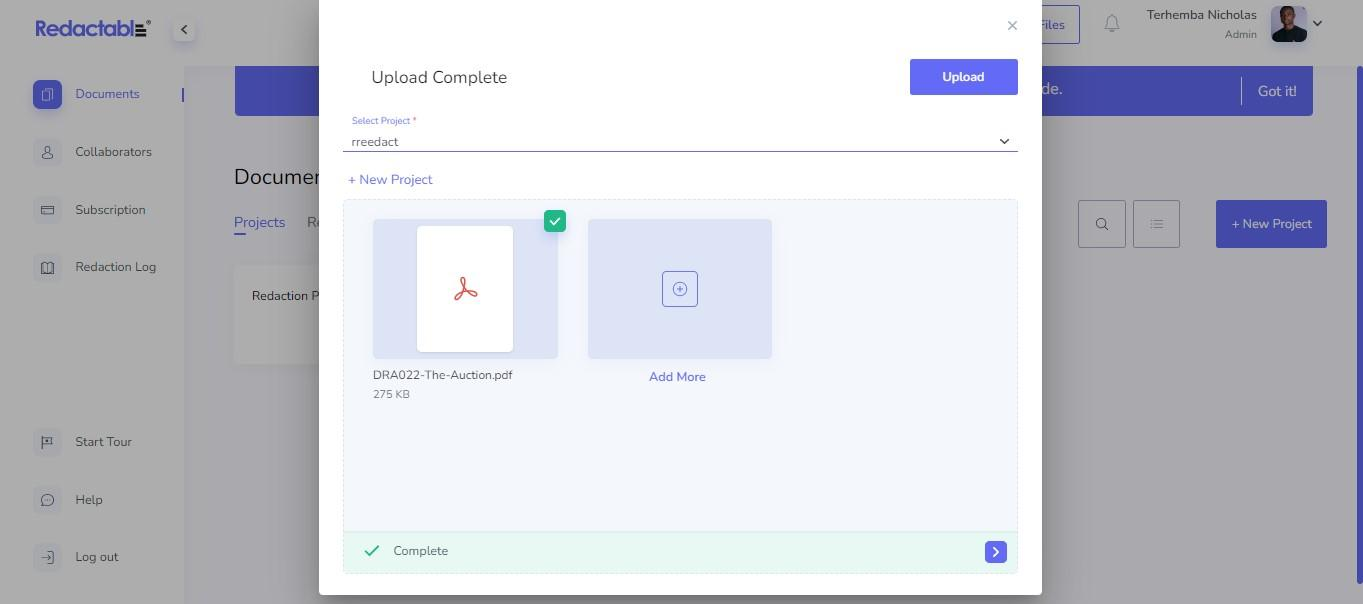
Task: Click the DRA022-The-Auction.pdf file name
Action: 442,375
